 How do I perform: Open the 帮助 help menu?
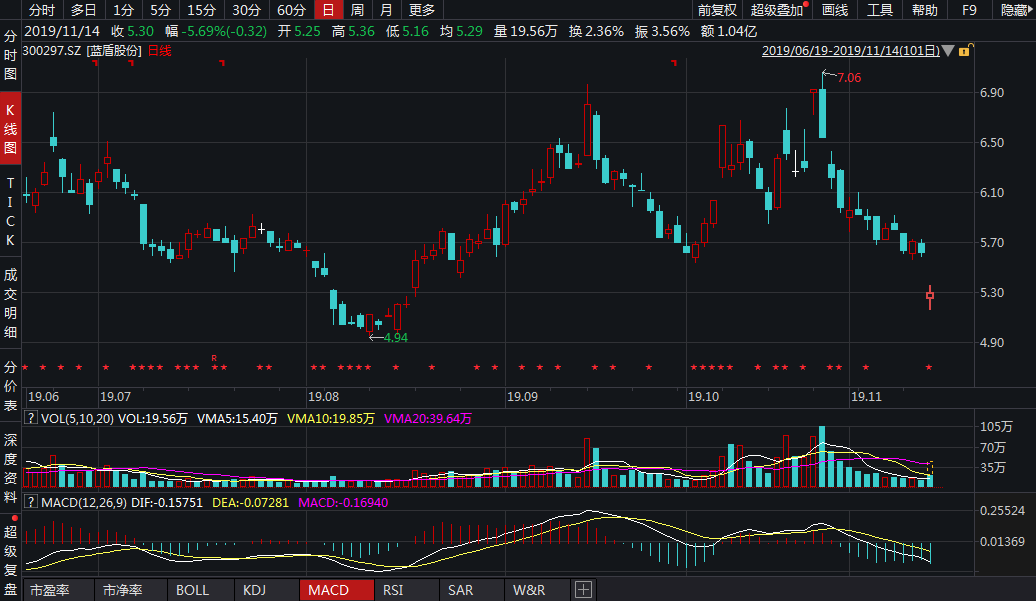(x=924, y=10)
